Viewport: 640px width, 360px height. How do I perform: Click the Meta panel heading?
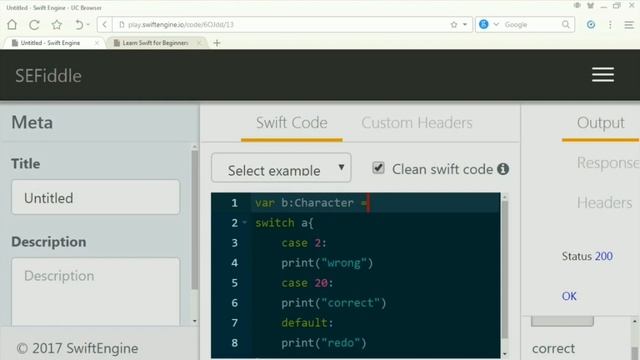(x=32, y=122)
